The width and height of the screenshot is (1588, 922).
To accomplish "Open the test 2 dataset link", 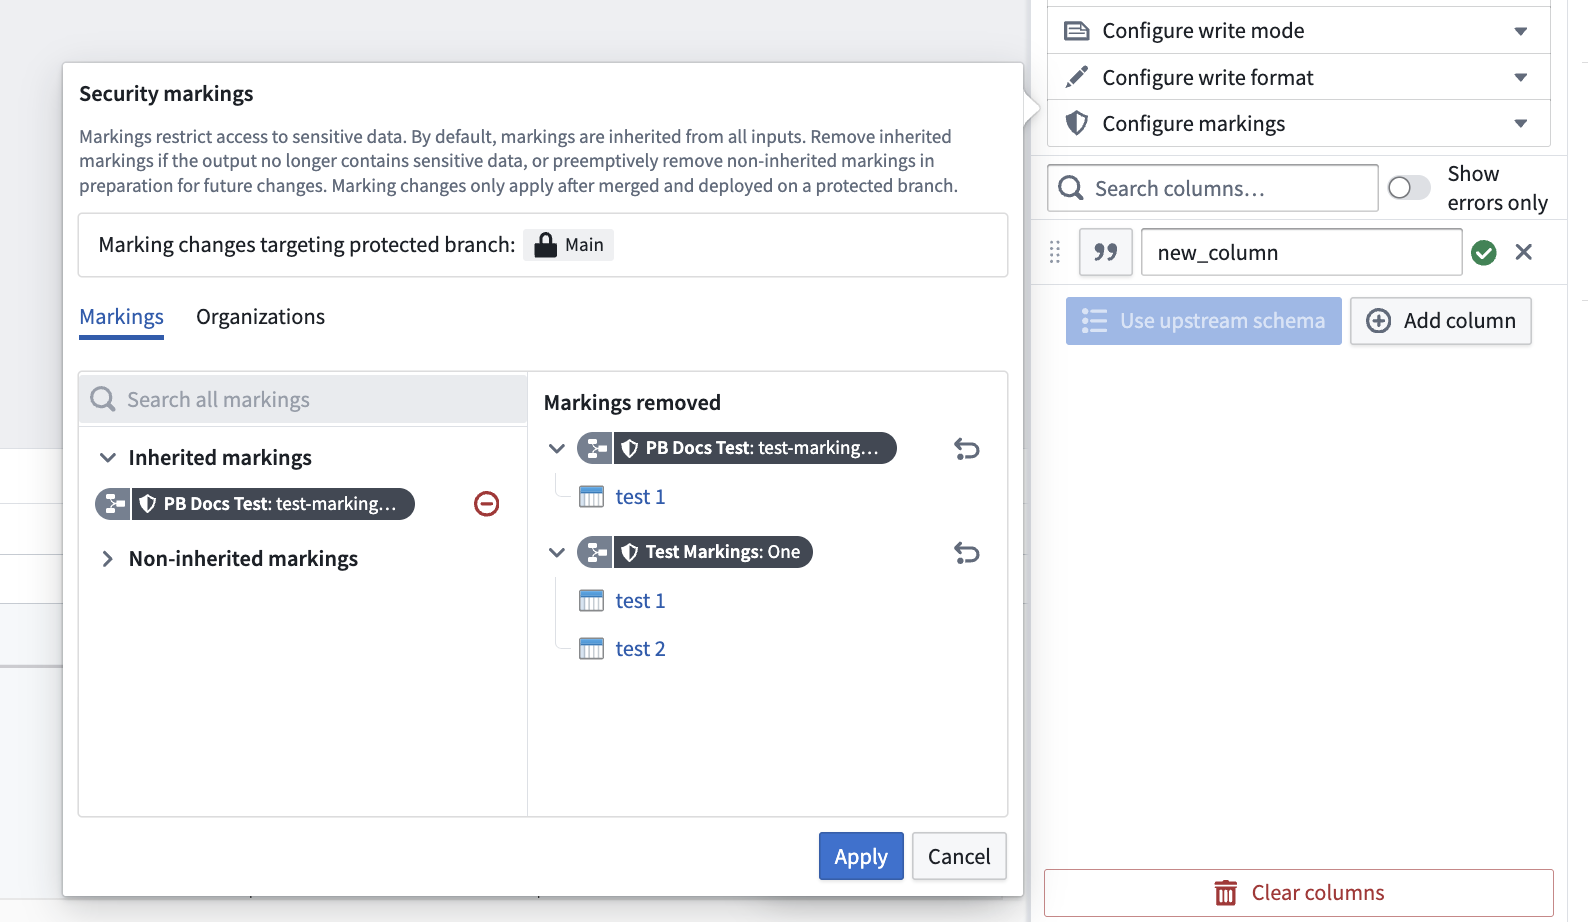I will (x=640, y=649).
